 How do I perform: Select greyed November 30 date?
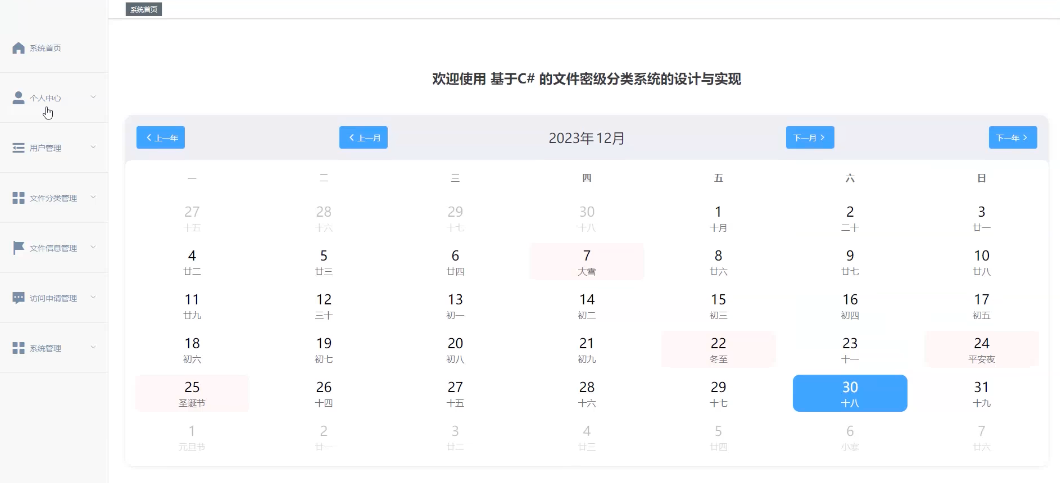click(x=587, y=218)
